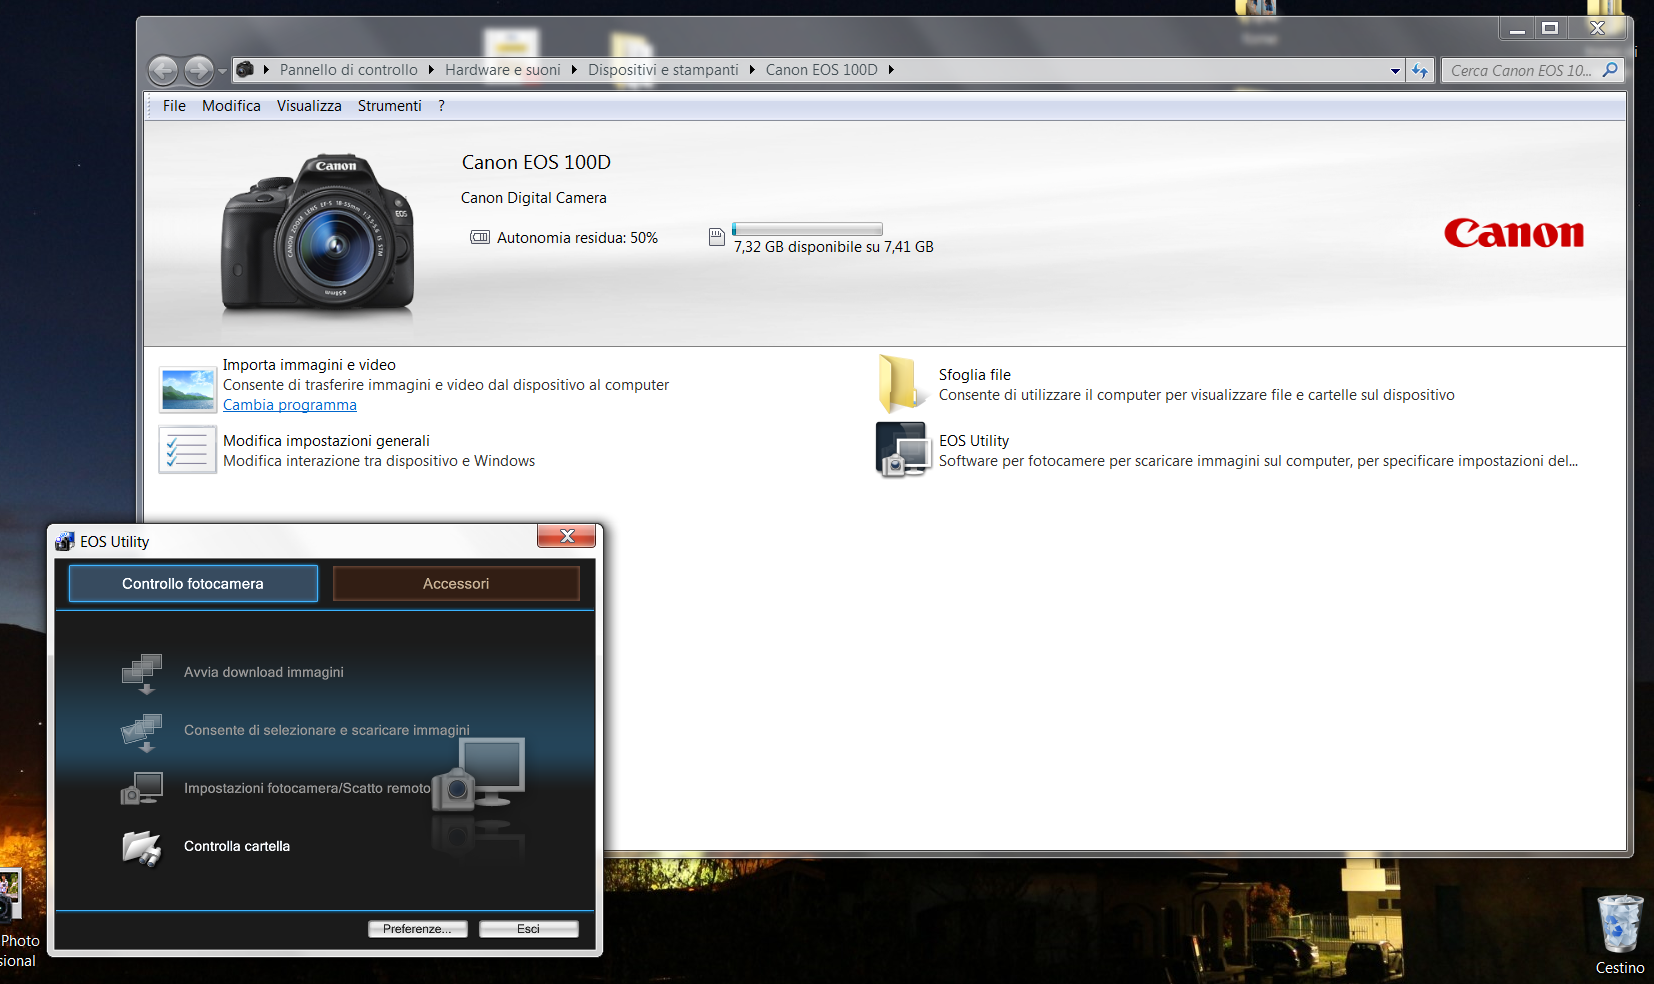This screenshot has width=1654, height=984.
Task: Click the Avvia download immagini icon
Action: click(142, 673)
